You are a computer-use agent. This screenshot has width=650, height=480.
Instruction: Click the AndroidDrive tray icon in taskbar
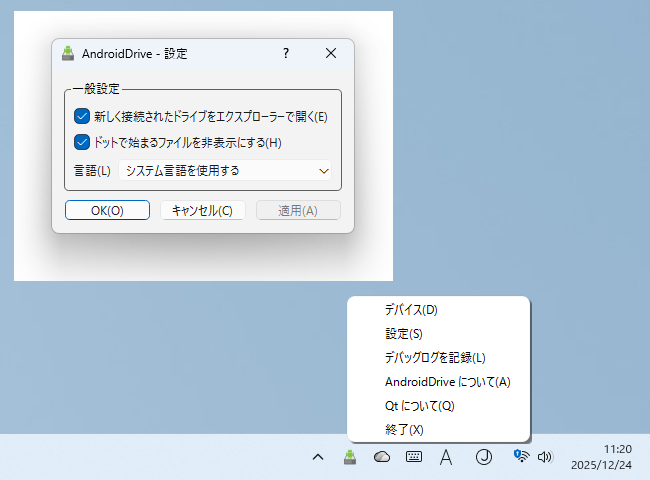(350, 457)
